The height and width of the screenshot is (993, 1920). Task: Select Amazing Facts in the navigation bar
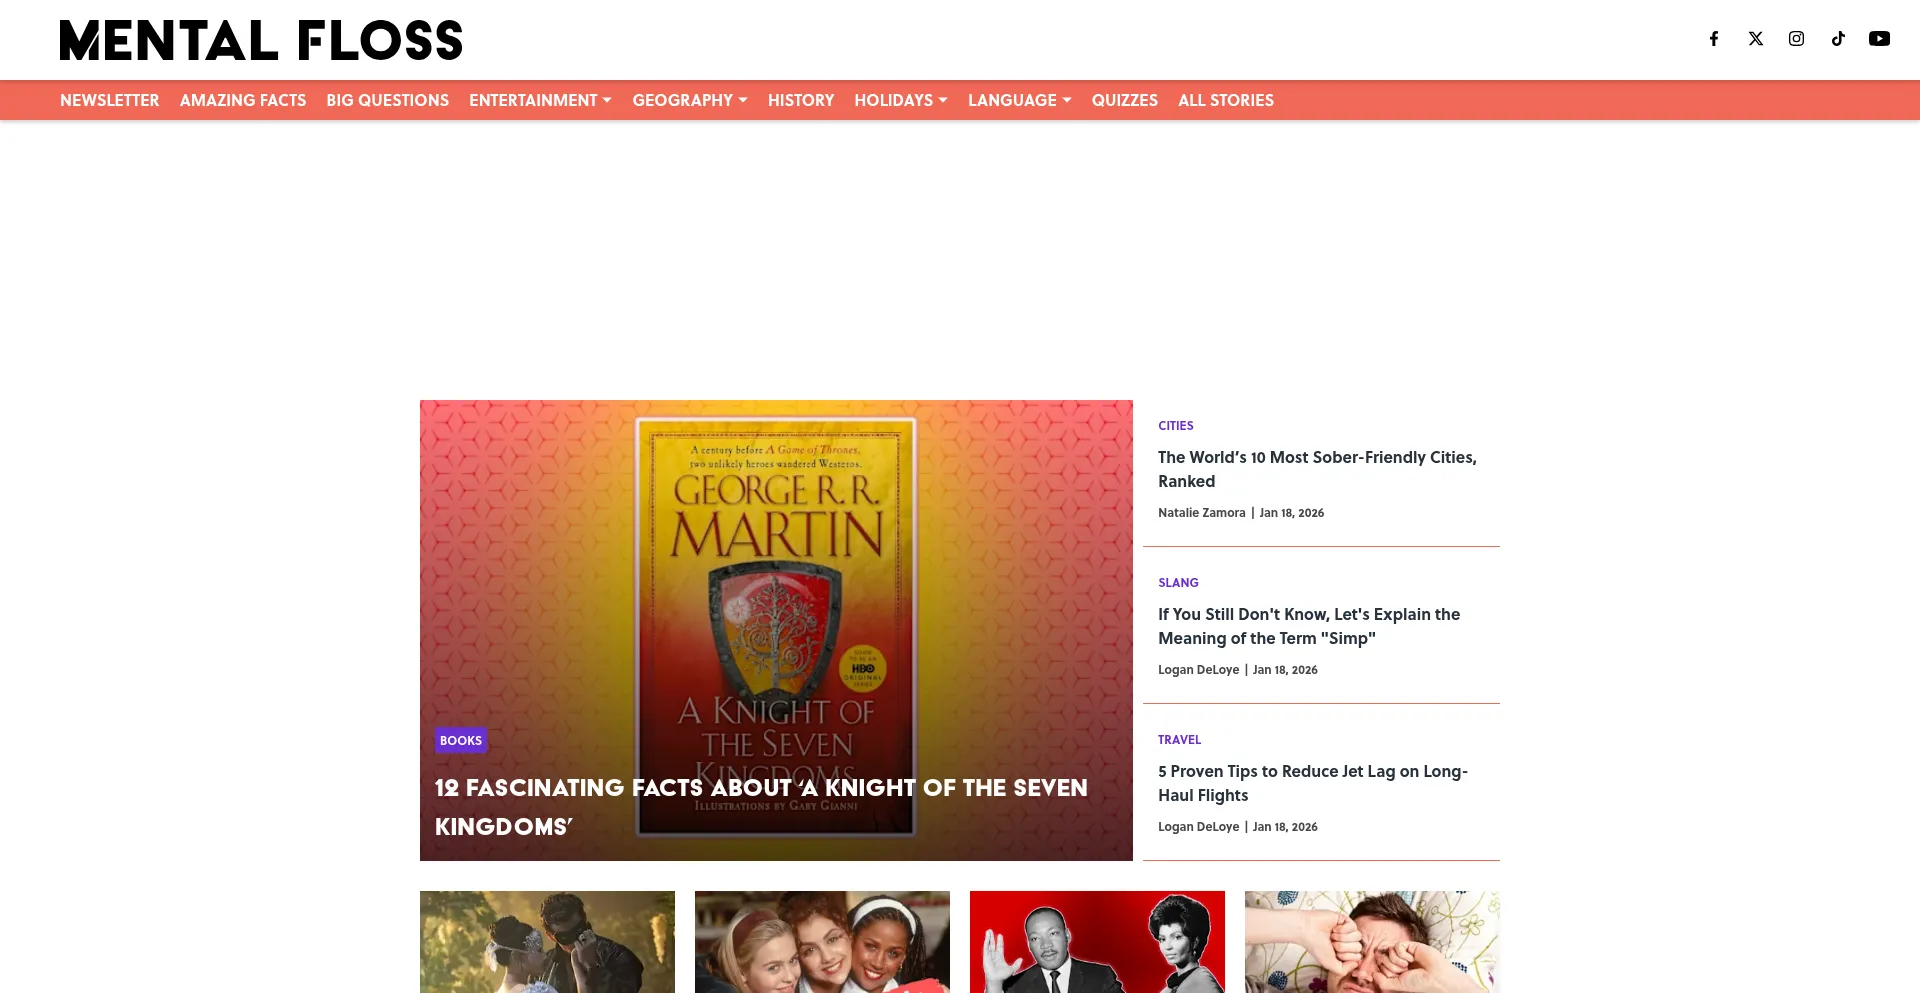(243, 100)
